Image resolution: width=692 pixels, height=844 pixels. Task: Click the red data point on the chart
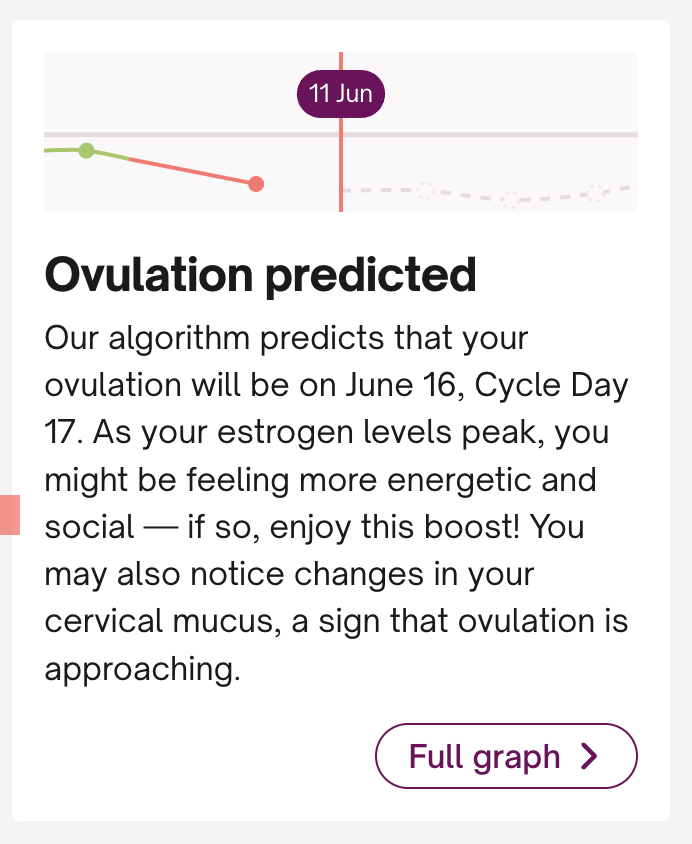(x=256, y=184)
